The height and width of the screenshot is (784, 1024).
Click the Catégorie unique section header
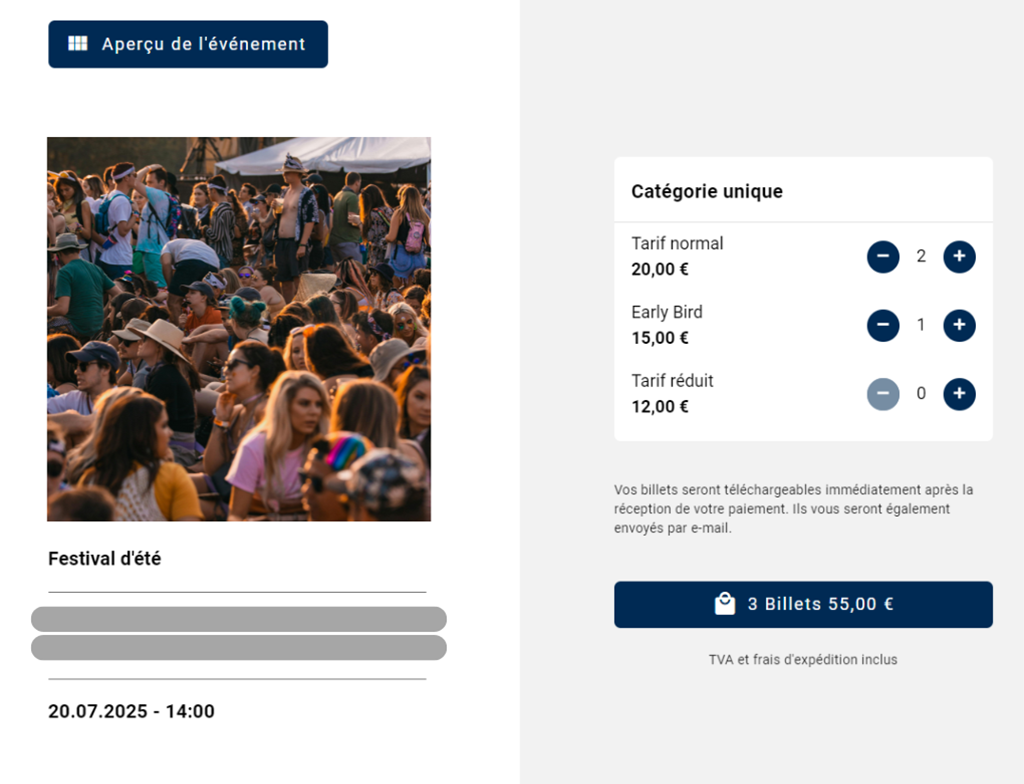click(707, 191)
